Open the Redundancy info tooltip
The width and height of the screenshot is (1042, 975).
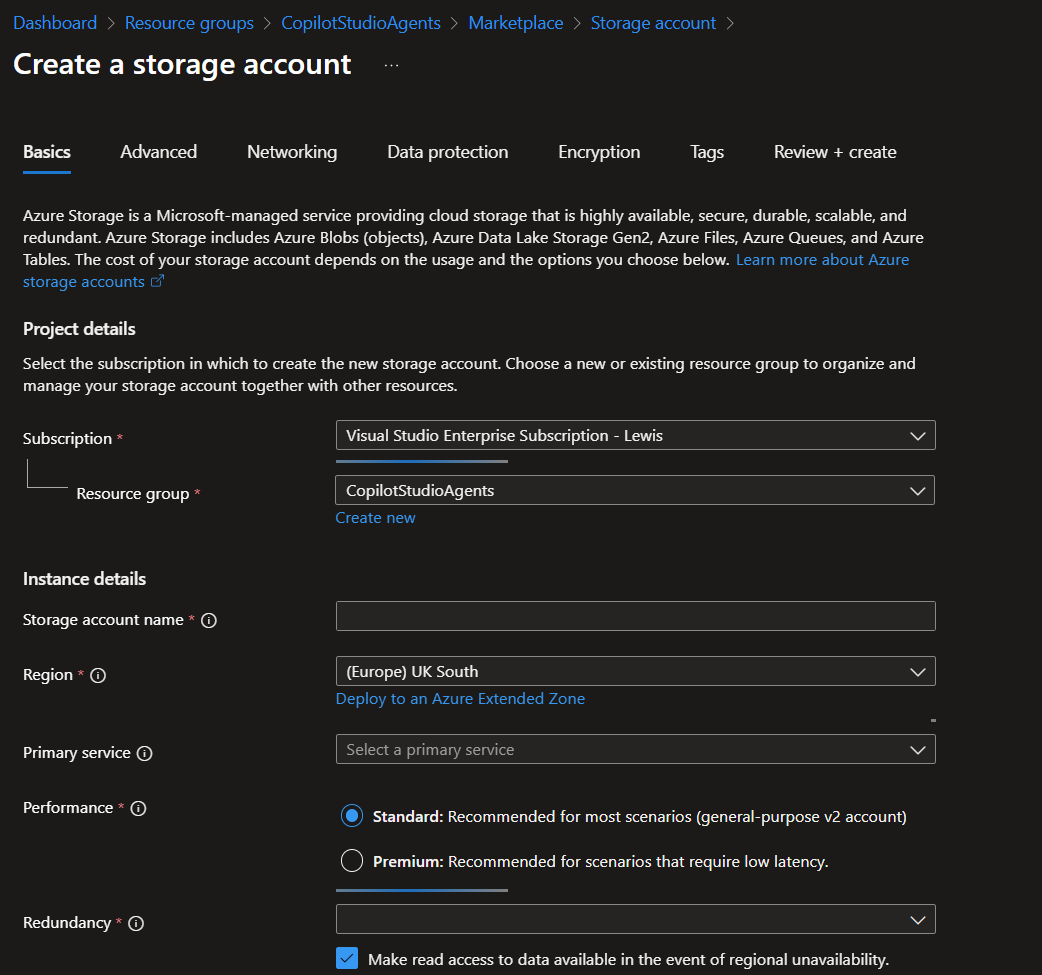pyautogui.click(x=136, y=923)
